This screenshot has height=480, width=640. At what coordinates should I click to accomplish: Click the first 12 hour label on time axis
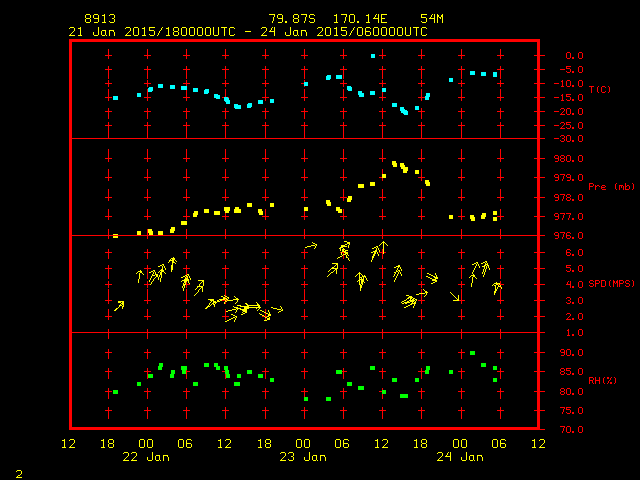click(x=68, y=444)
